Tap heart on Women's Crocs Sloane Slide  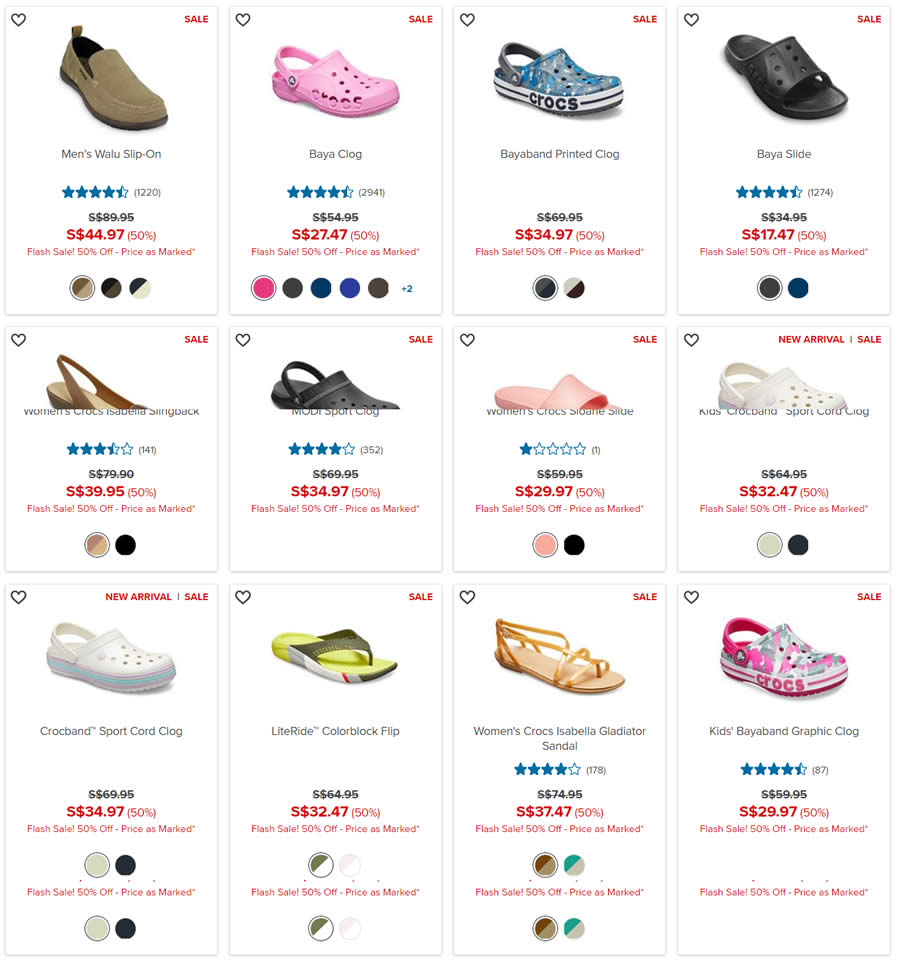[467, 340]
